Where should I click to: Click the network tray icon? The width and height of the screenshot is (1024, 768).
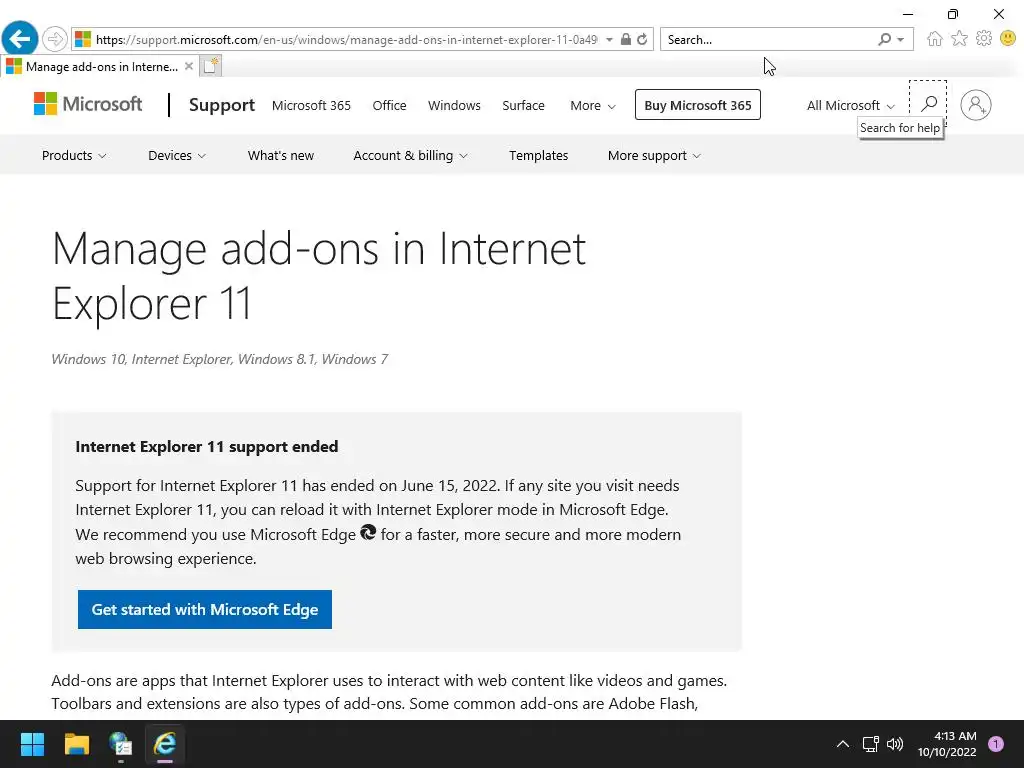[x=871, y=744]
